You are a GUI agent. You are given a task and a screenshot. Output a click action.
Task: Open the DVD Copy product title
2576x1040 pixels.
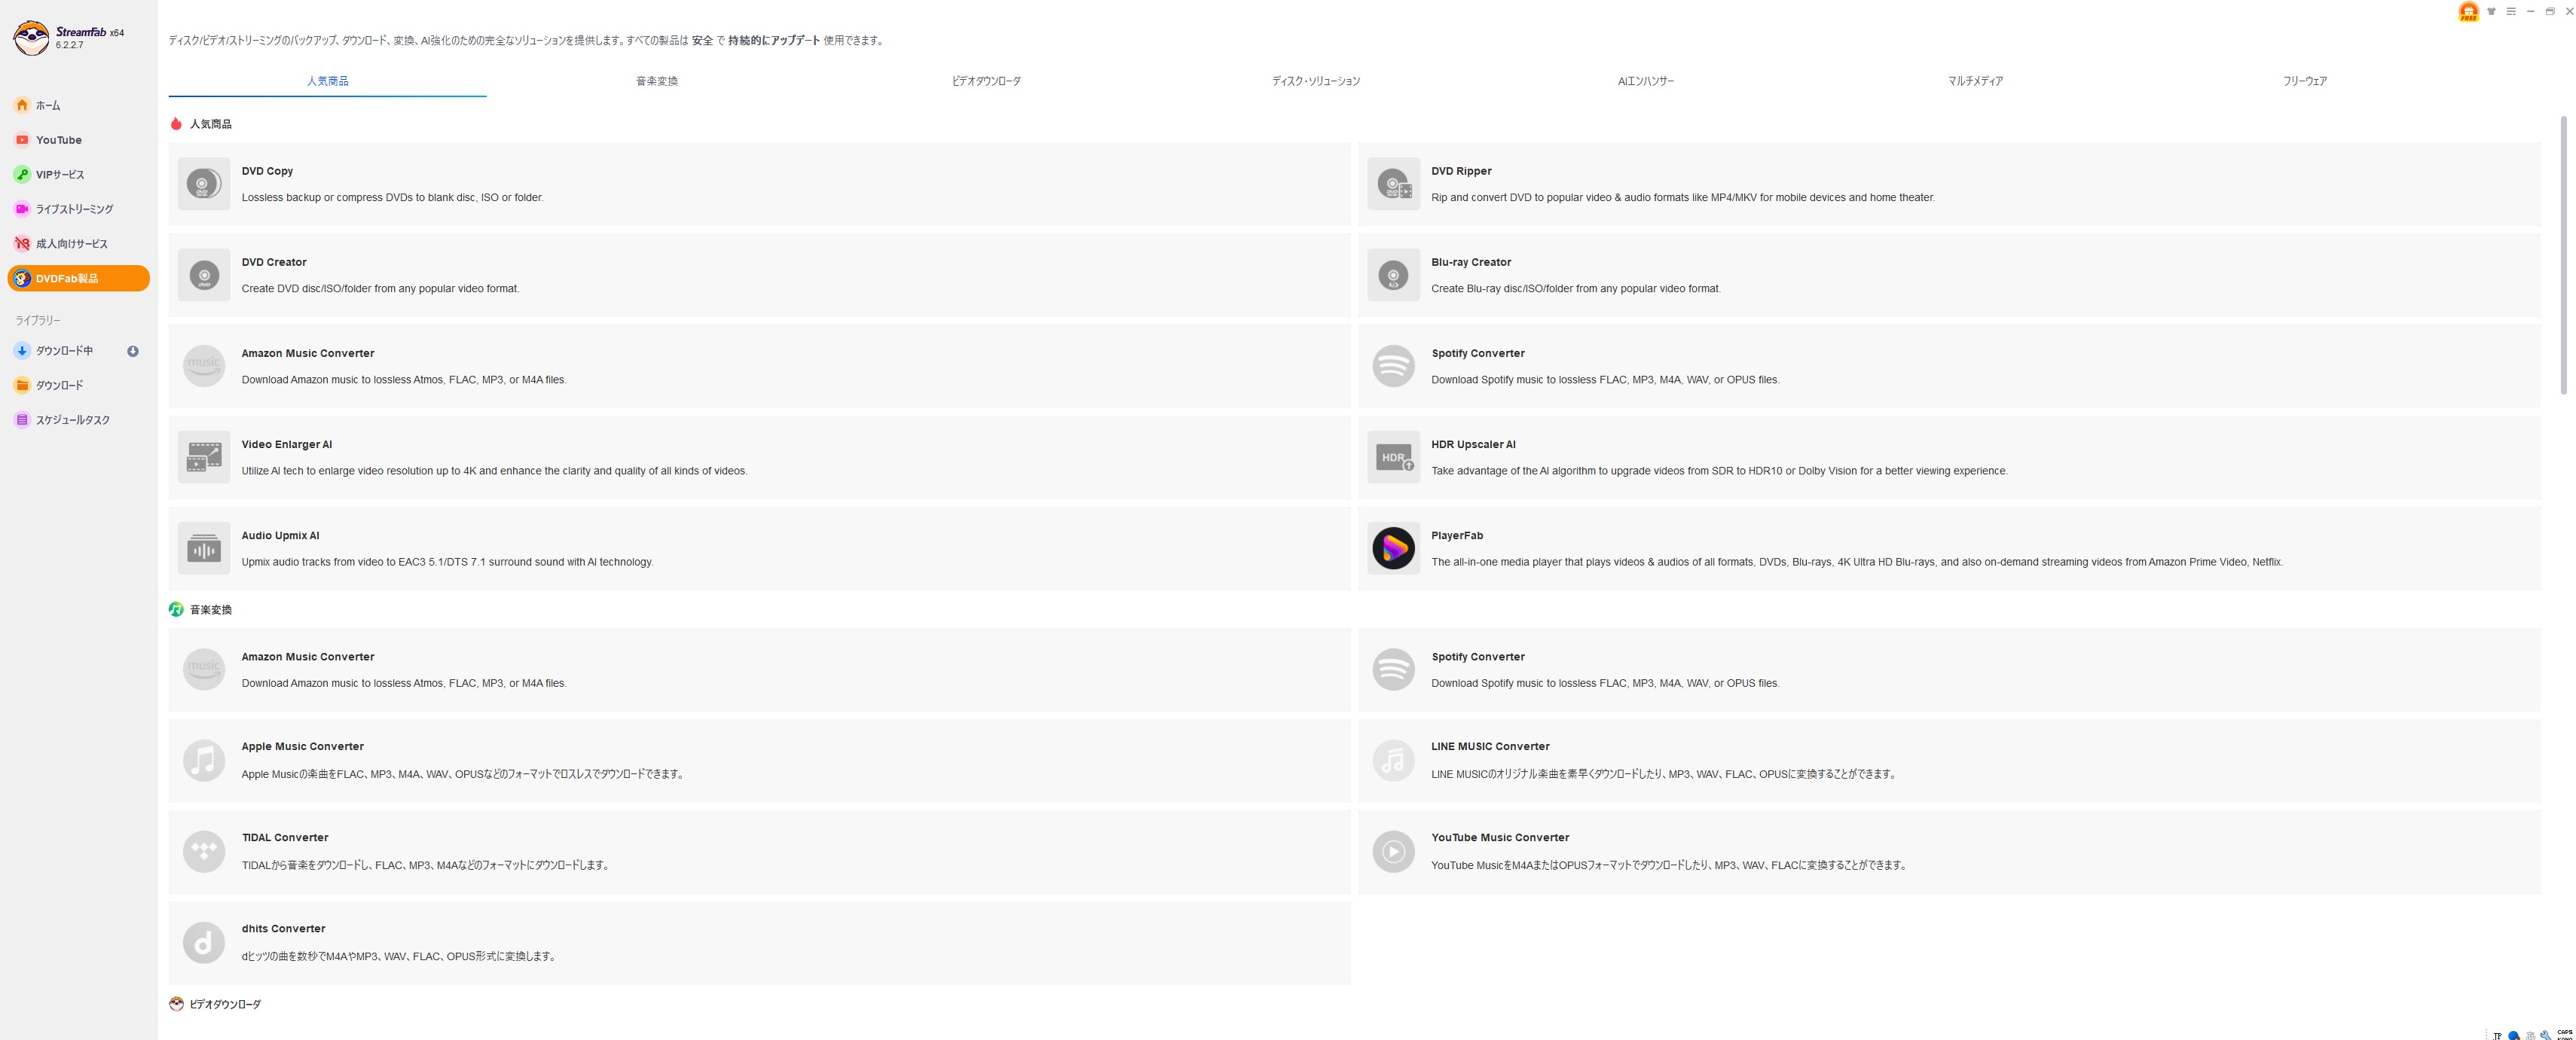coord(267,171)
